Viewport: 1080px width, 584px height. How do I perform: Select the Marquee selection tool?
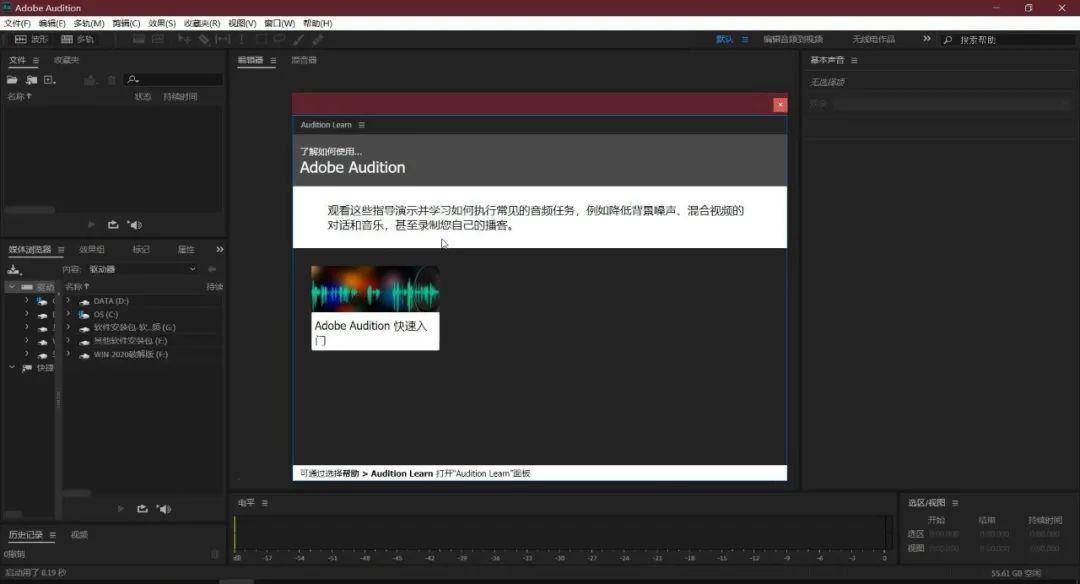[262, 39]
